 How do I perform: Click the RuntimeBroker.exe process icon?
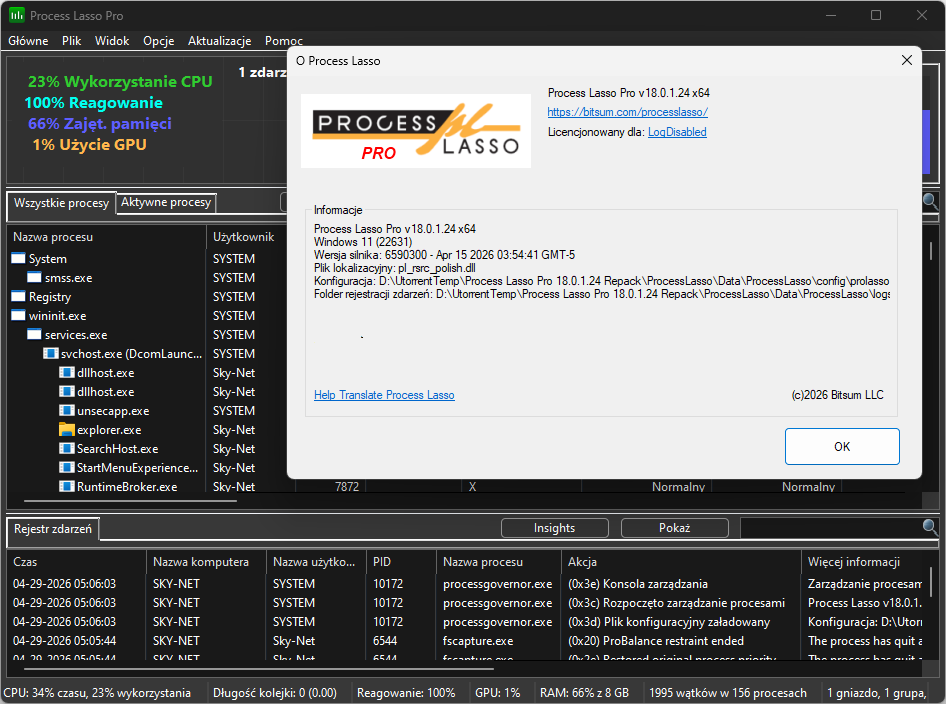click(x=66, y=486)
